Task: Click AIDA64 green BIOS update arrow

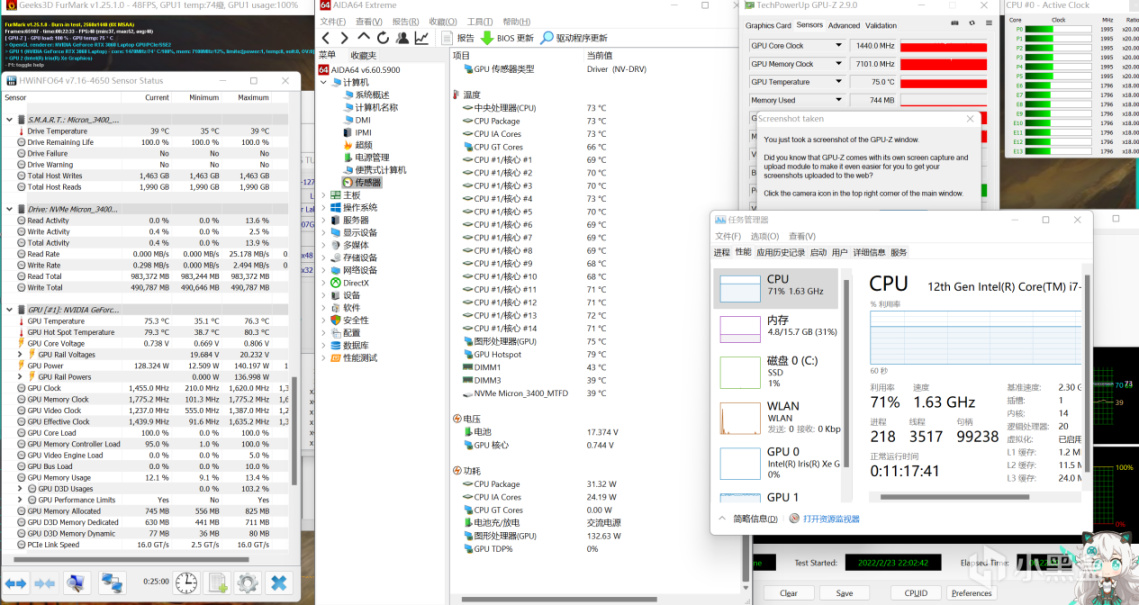Action: coord(487,38)
